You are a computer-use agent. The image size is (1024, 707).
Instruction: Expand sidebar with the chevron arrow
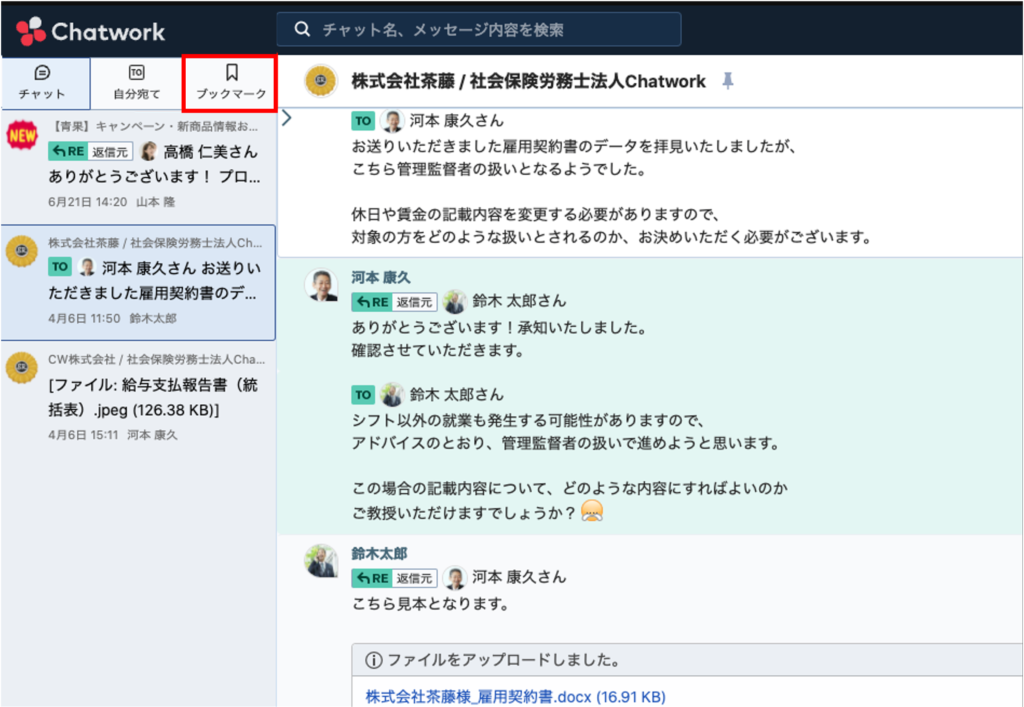click(x=287, y=118)
